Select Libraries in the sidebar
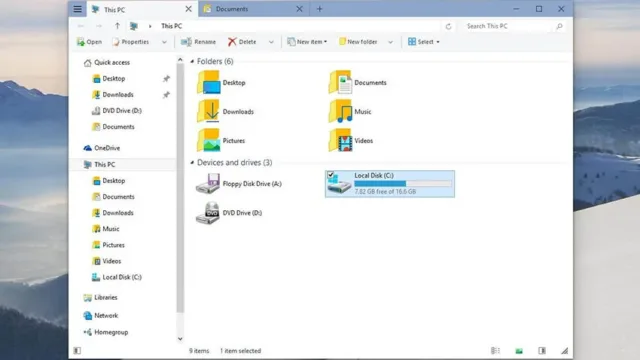Viewport: 640px width, 360px height. (x=100, y=298)
